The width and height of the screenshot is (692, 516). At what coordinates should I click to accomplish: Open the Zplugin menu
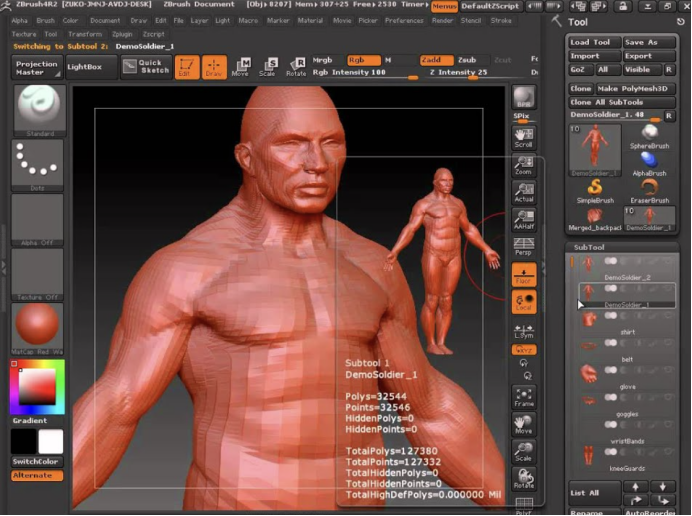pos(122,34)
